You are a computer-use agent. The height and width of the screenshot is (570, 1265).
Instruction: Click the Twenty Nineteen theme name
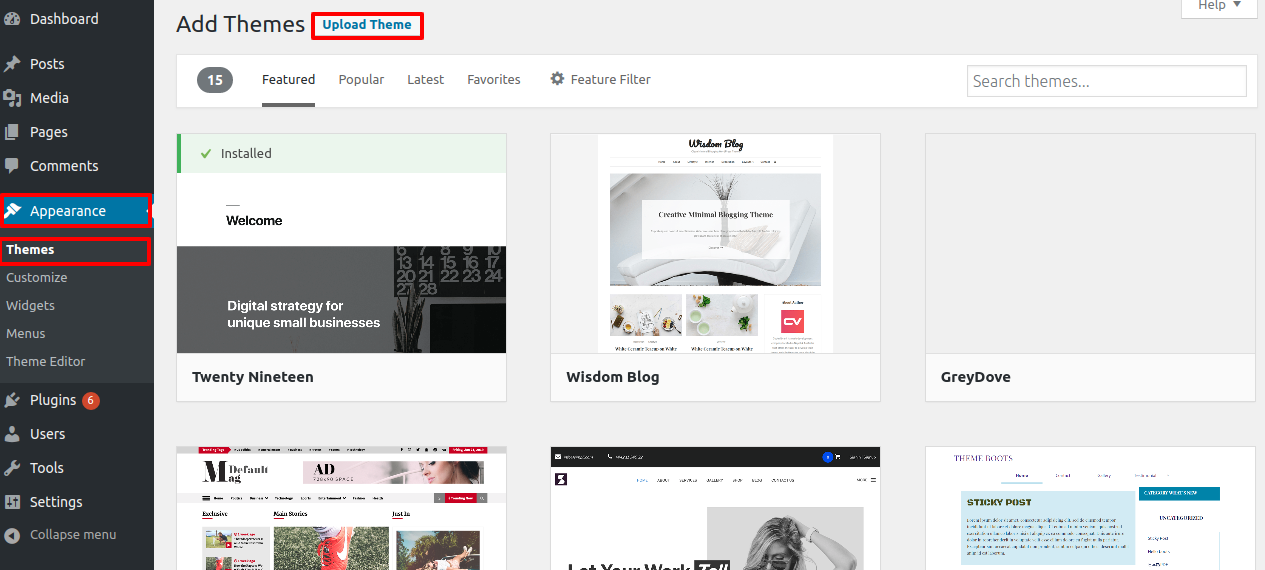(253, 377)
